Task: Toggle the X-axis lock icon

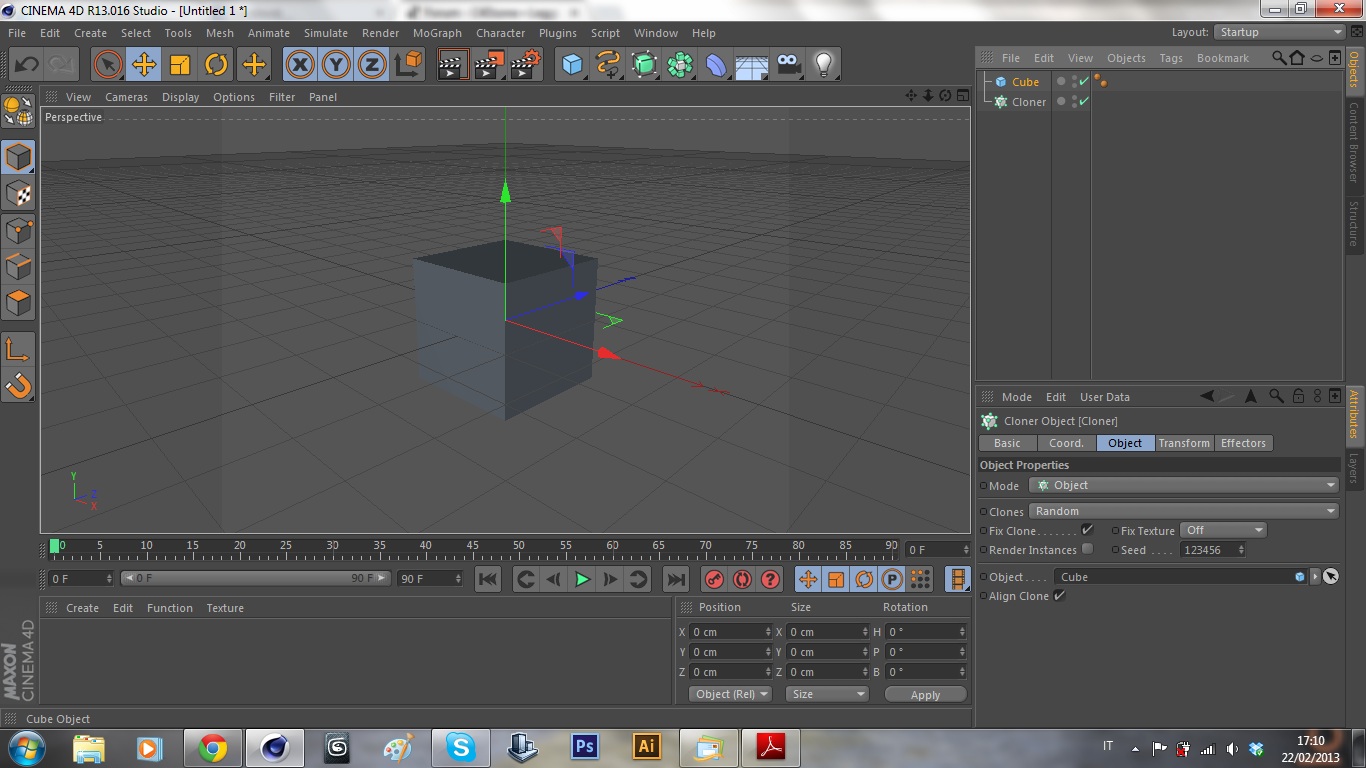Action: [299, 65]
